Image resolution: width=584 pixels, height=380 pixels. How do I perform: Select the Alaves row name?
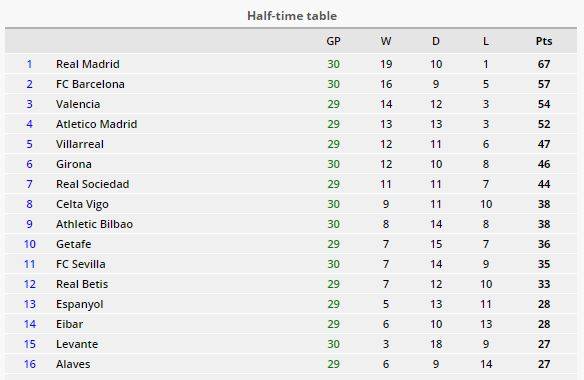[x=73, y=364]
